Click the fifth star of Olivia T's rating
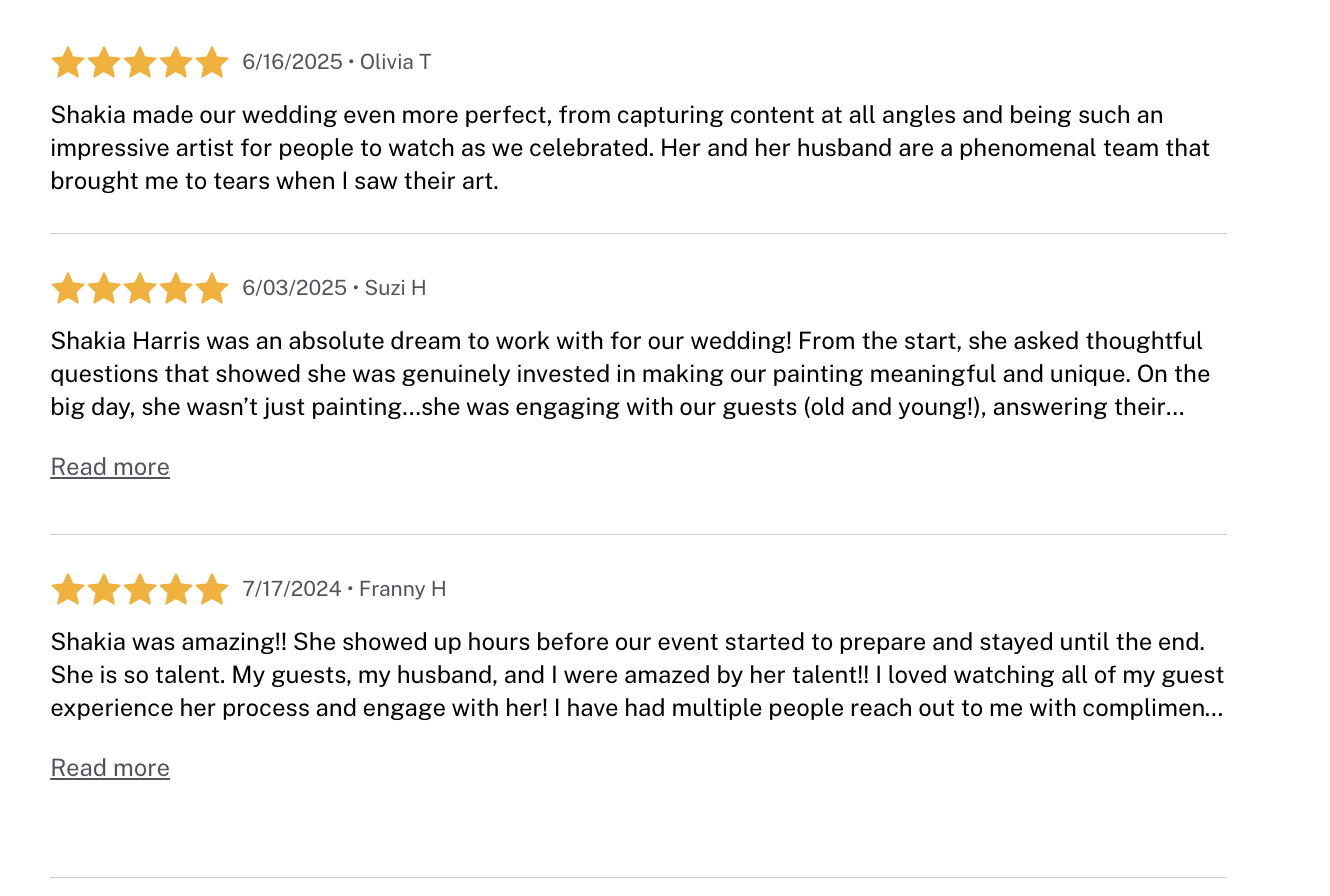Image resolution: width=1330 pixels, height=896 pixels. pos(212,63)
